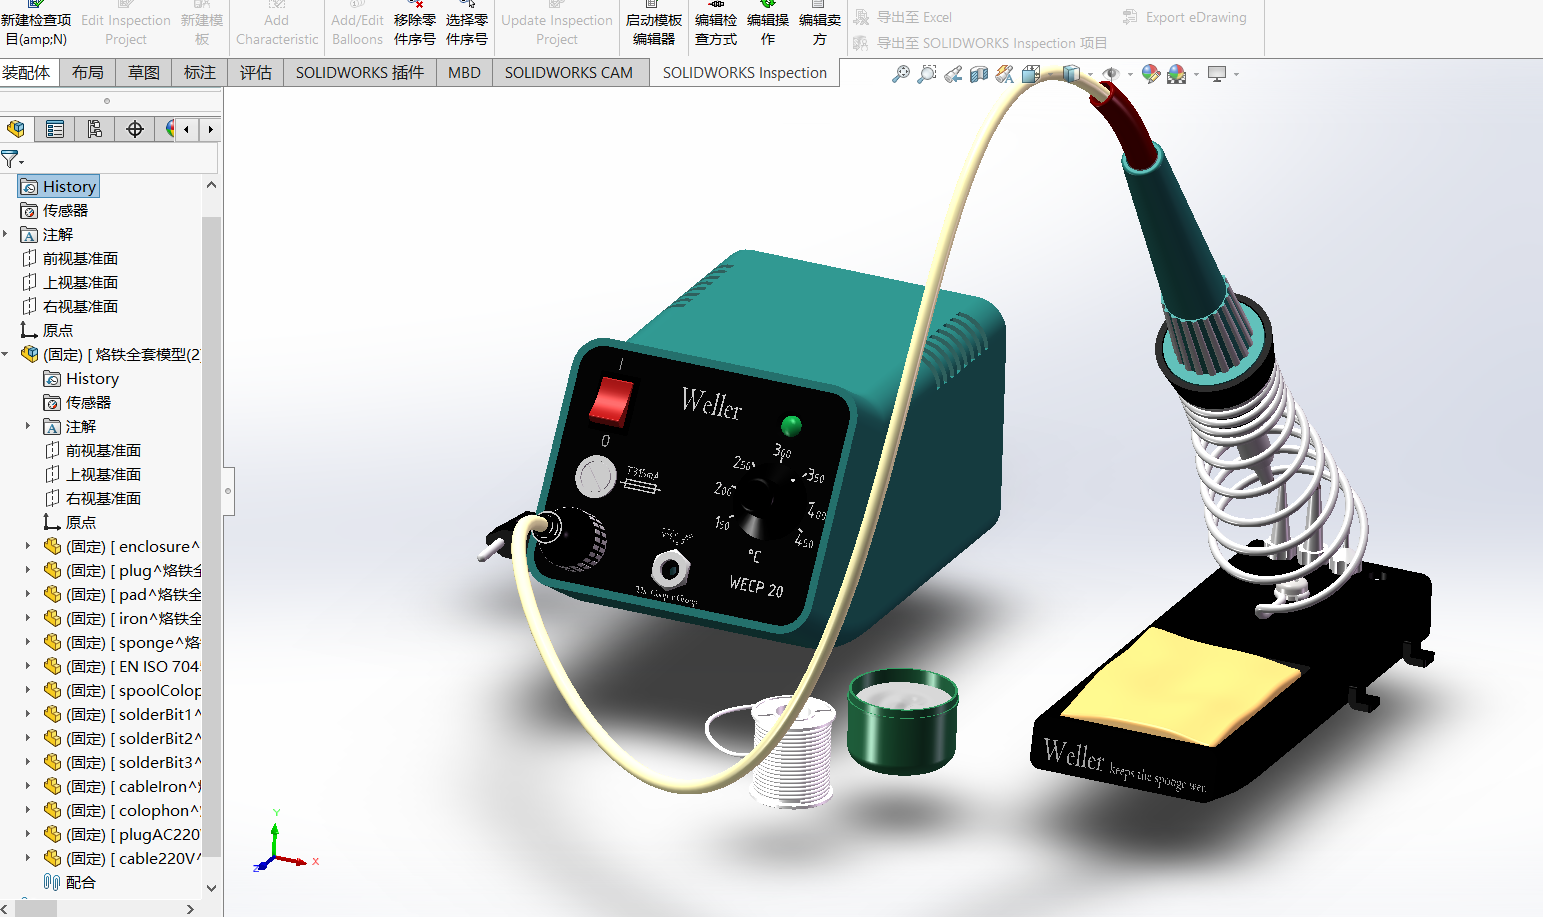Click the 编辑卖方 button
This screenshot has height=917, width=1543.
820,24
